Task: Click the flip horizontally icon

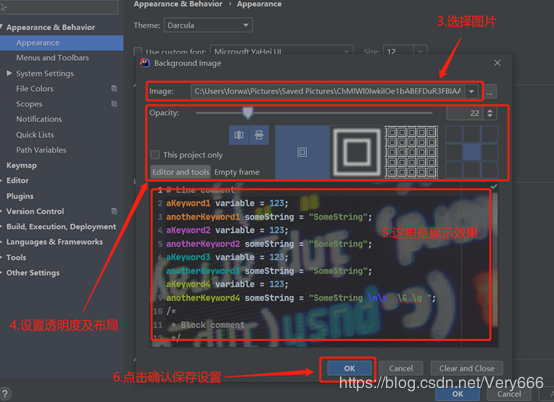Action: [x=239, y=135]
